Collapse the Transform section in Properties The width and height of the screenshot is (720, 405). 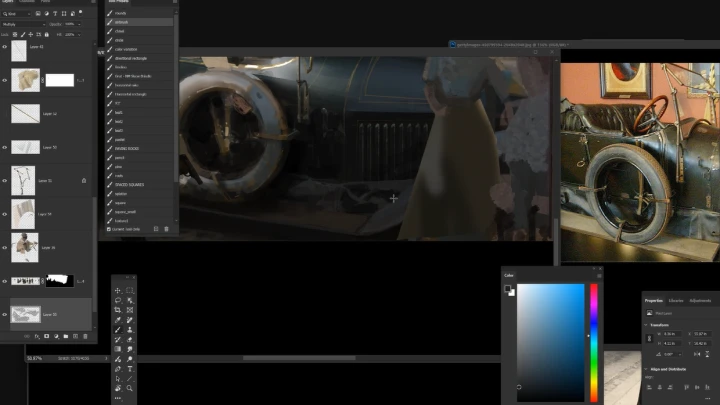coord(647,323)
